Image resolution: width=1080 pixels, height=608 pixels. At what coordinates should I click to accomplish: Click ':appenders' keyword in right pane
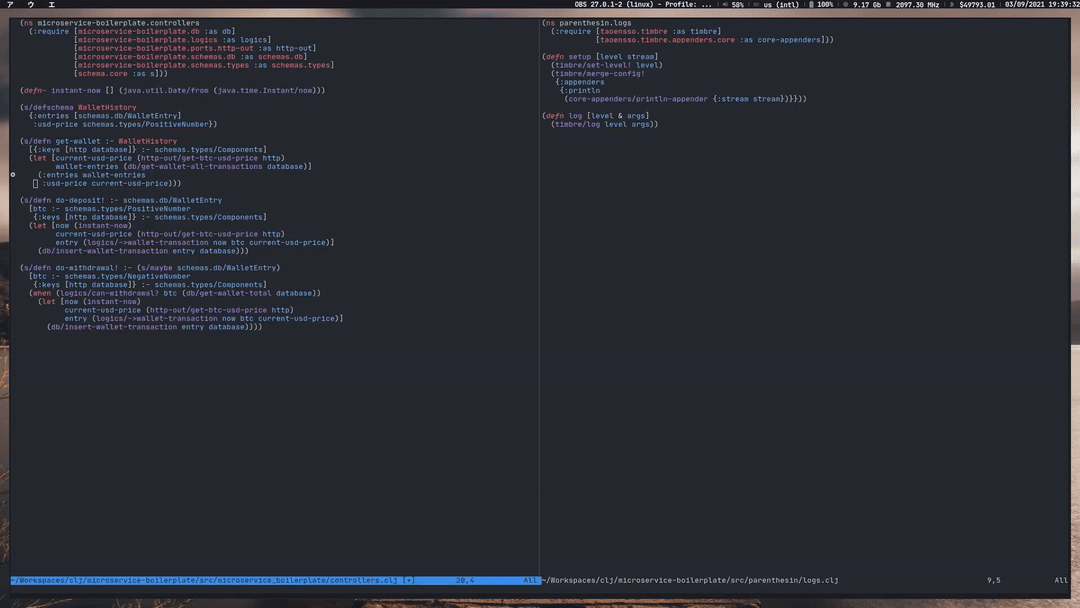(582, 82)
